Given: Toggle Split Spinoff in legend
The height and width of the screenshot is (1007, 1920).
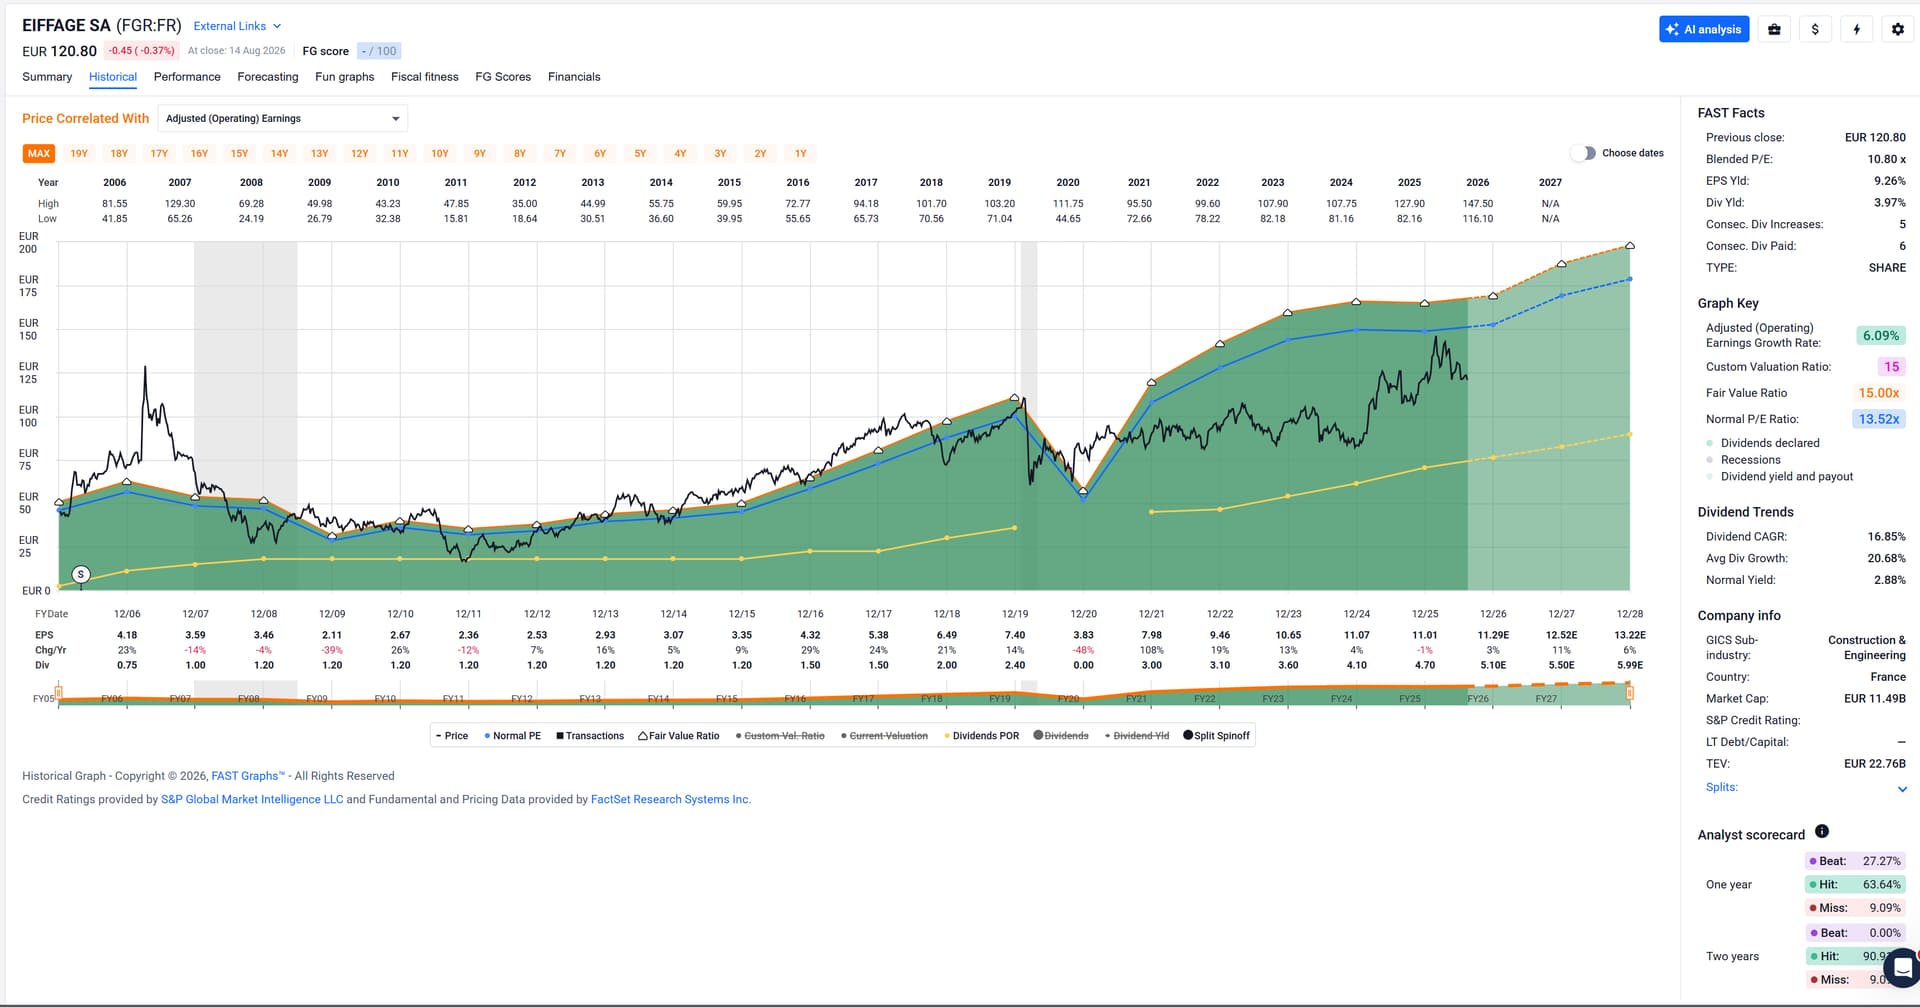Looking at the screenshot, I should (x=1217, y=736).
